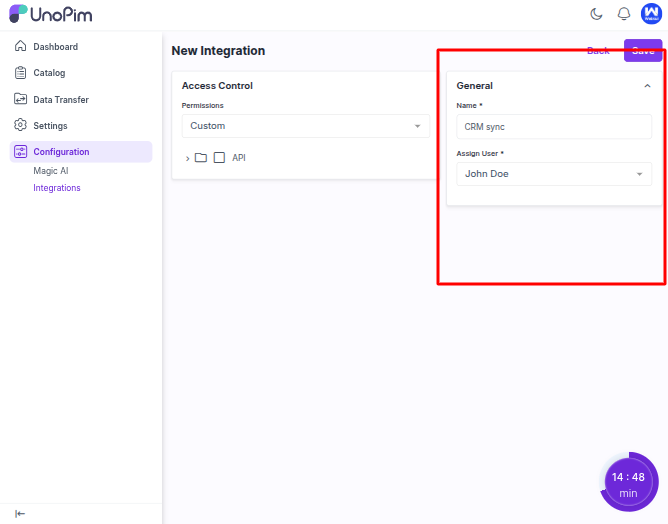
Task: Click the Data Transfer icon
Action: 21,99
